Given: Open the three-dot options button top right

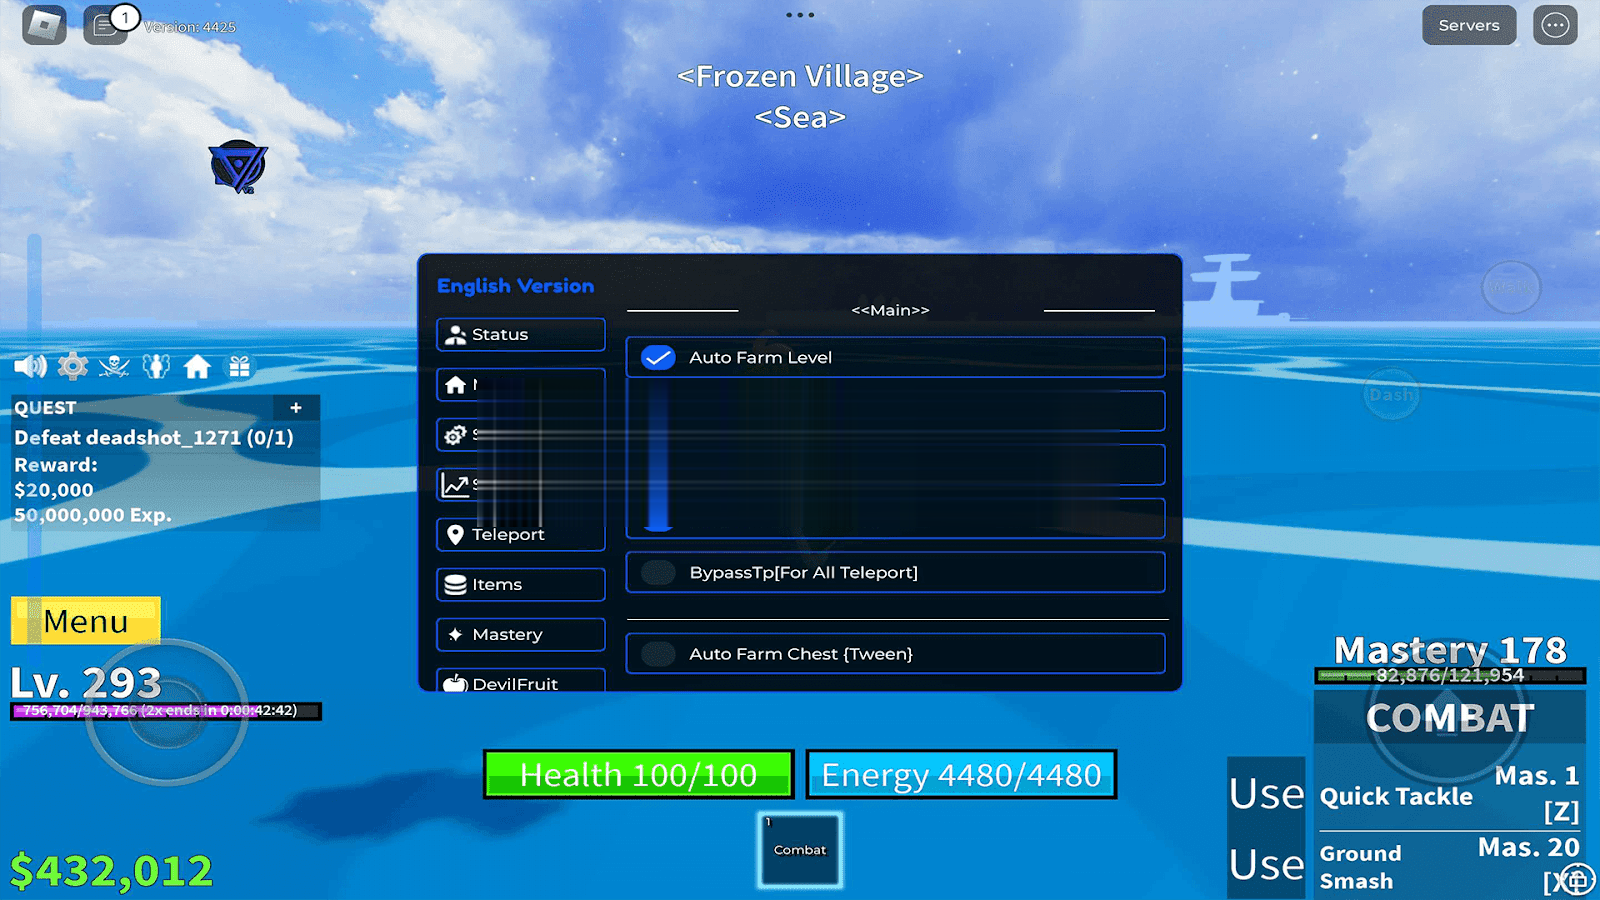Looking at the screenshot, I should click(x=1555, y=25).
